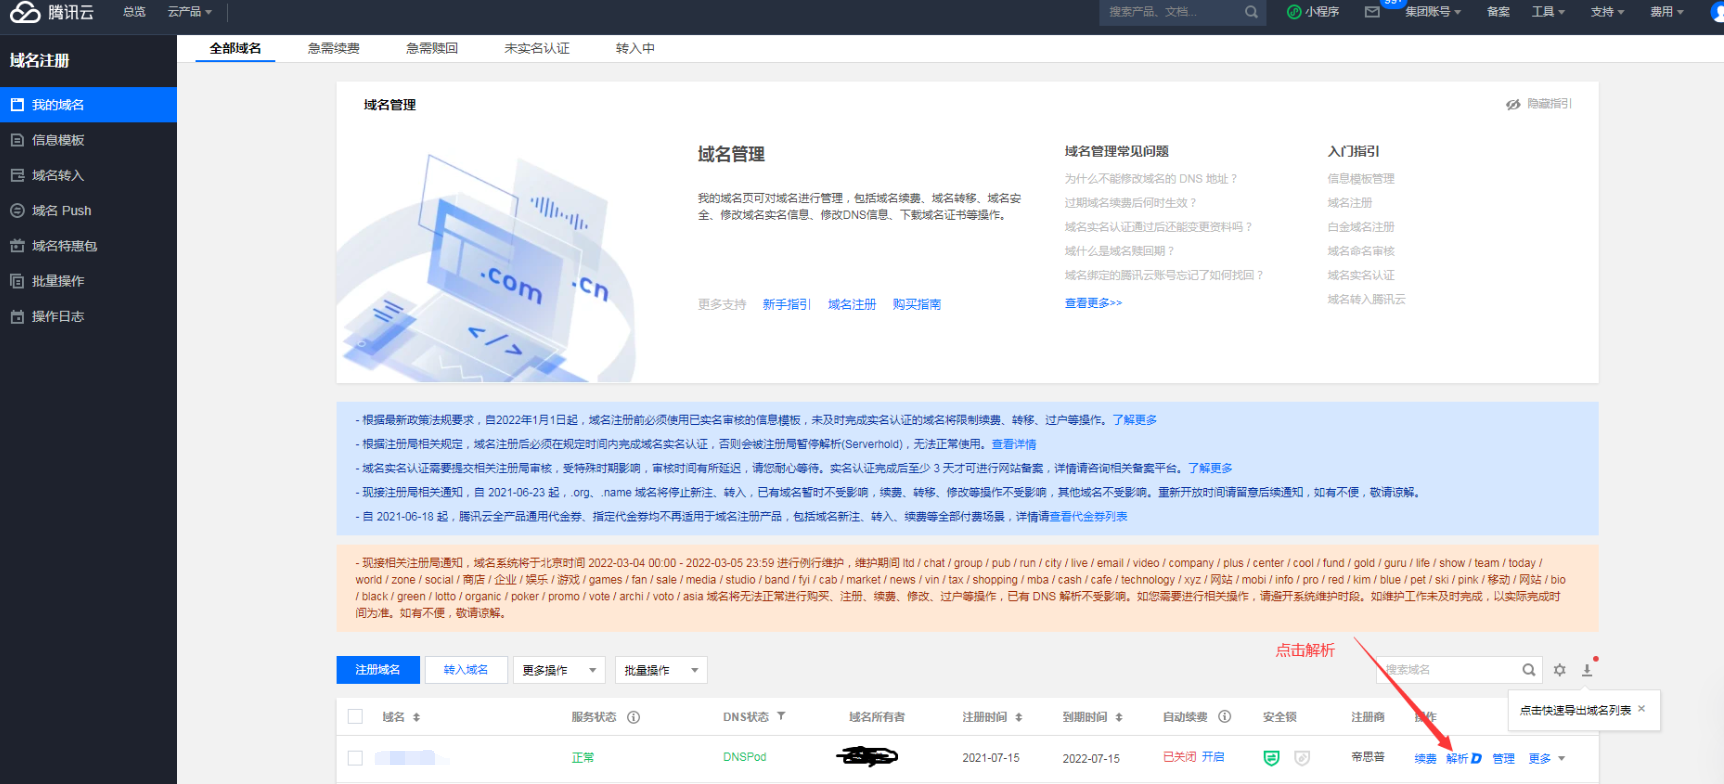Open the table settings gear icon

pos(1560,670)
